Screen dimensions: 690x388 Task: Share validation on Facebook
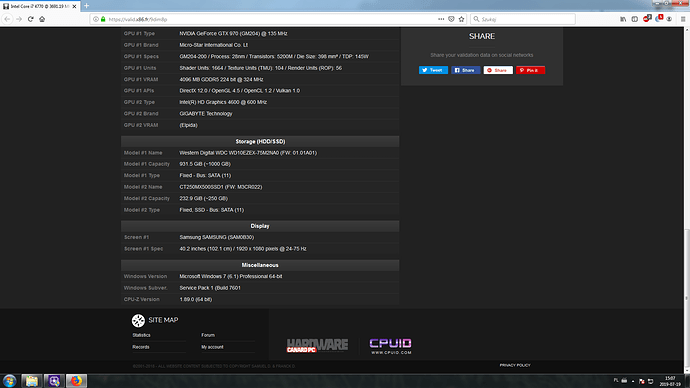(x=465, y=70)
